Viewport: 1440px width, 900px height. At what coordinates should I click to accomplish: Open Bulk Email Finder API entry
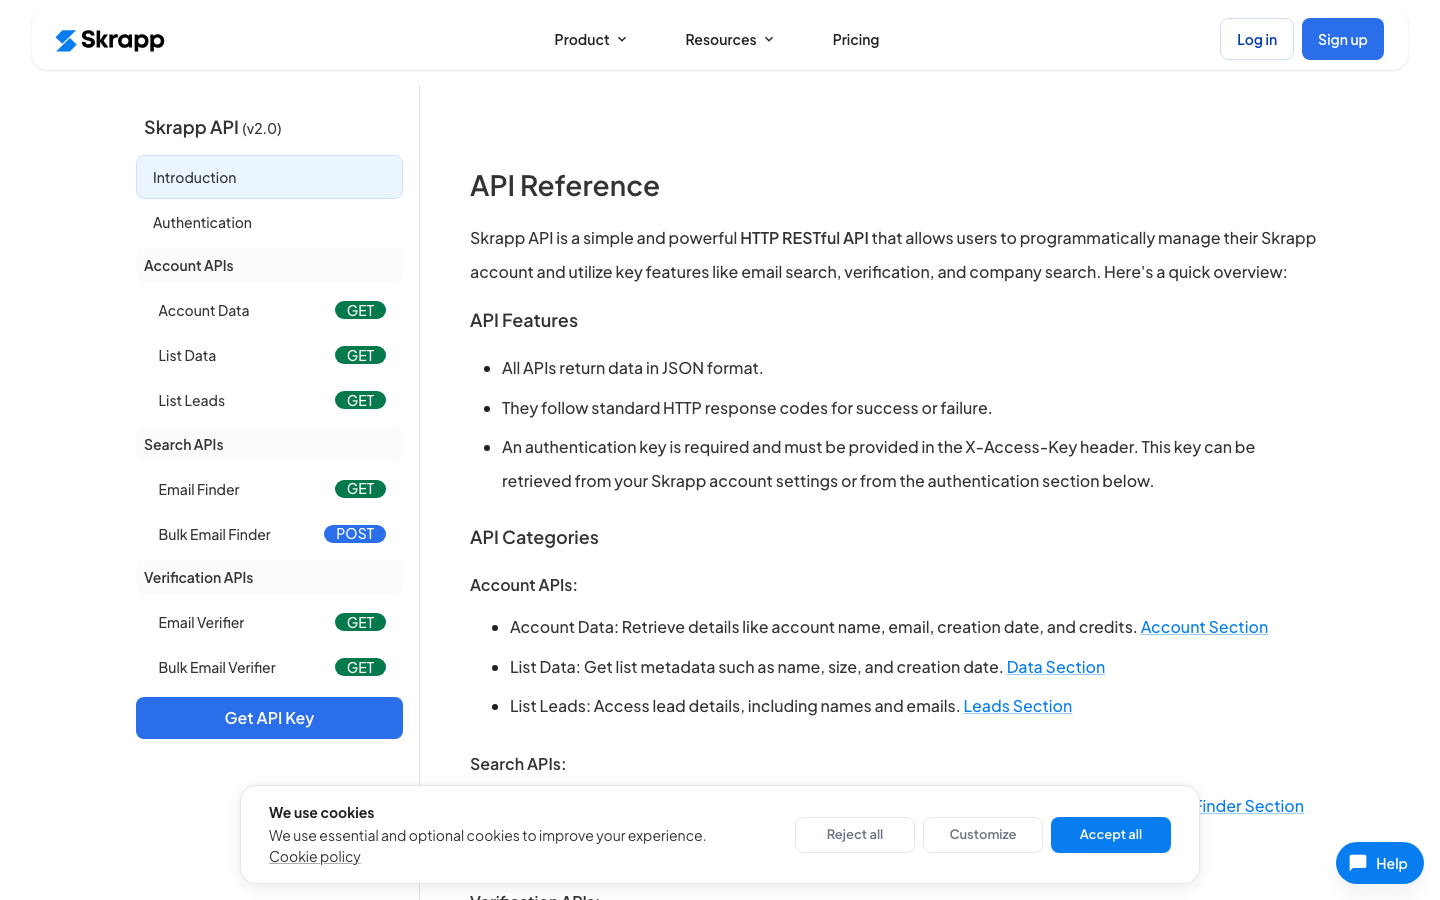point(269,534)
